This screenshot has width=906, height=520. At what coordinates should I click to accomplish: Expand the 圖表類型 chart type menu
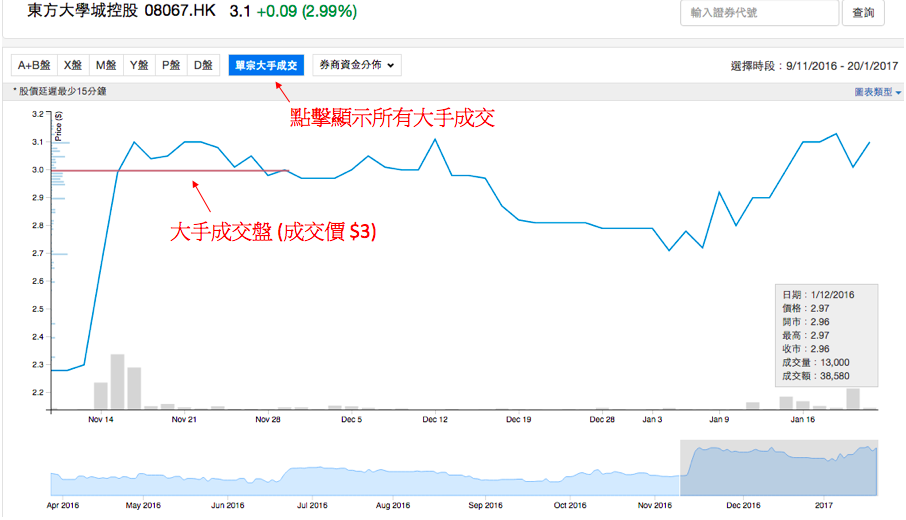[877, 91]
